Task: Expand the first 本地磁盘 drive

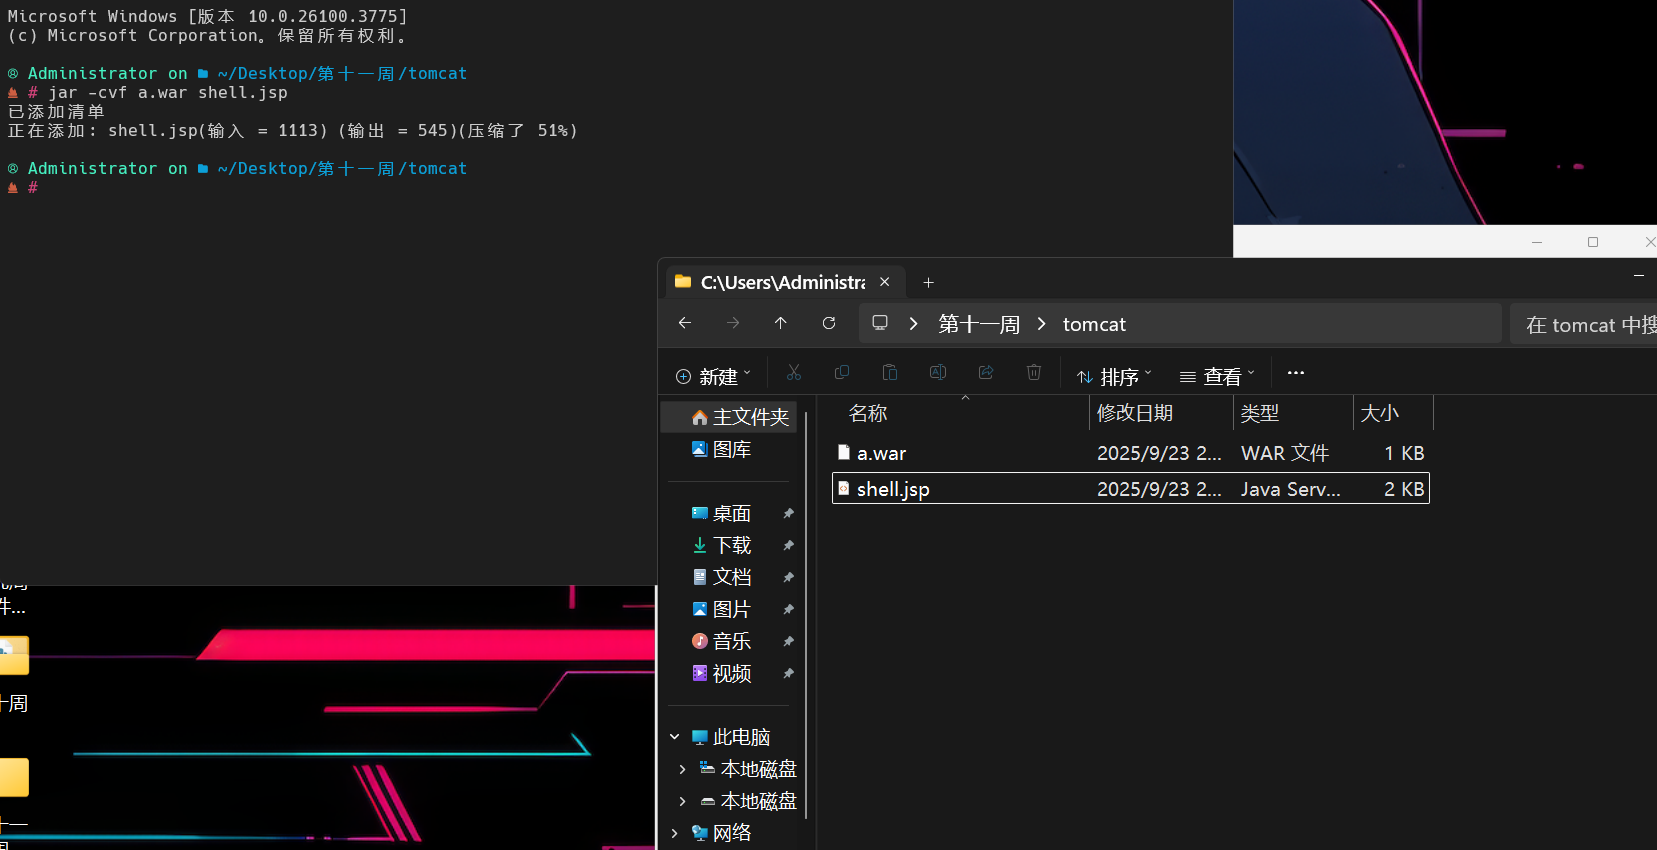Action: (x=682, y=769)
